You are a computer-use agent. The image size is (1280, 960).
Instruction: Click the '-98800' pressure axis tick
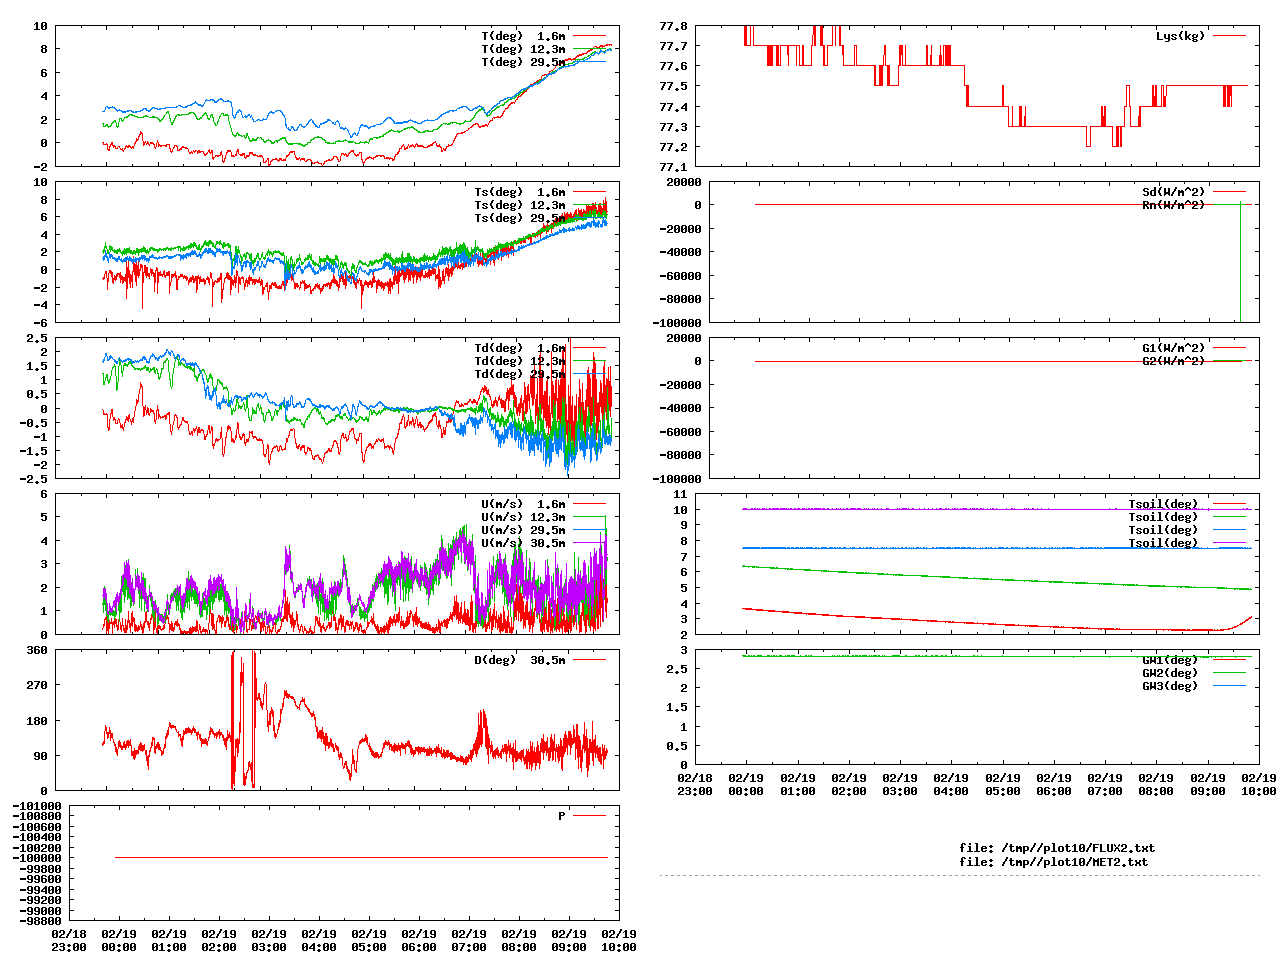point(41,921)
